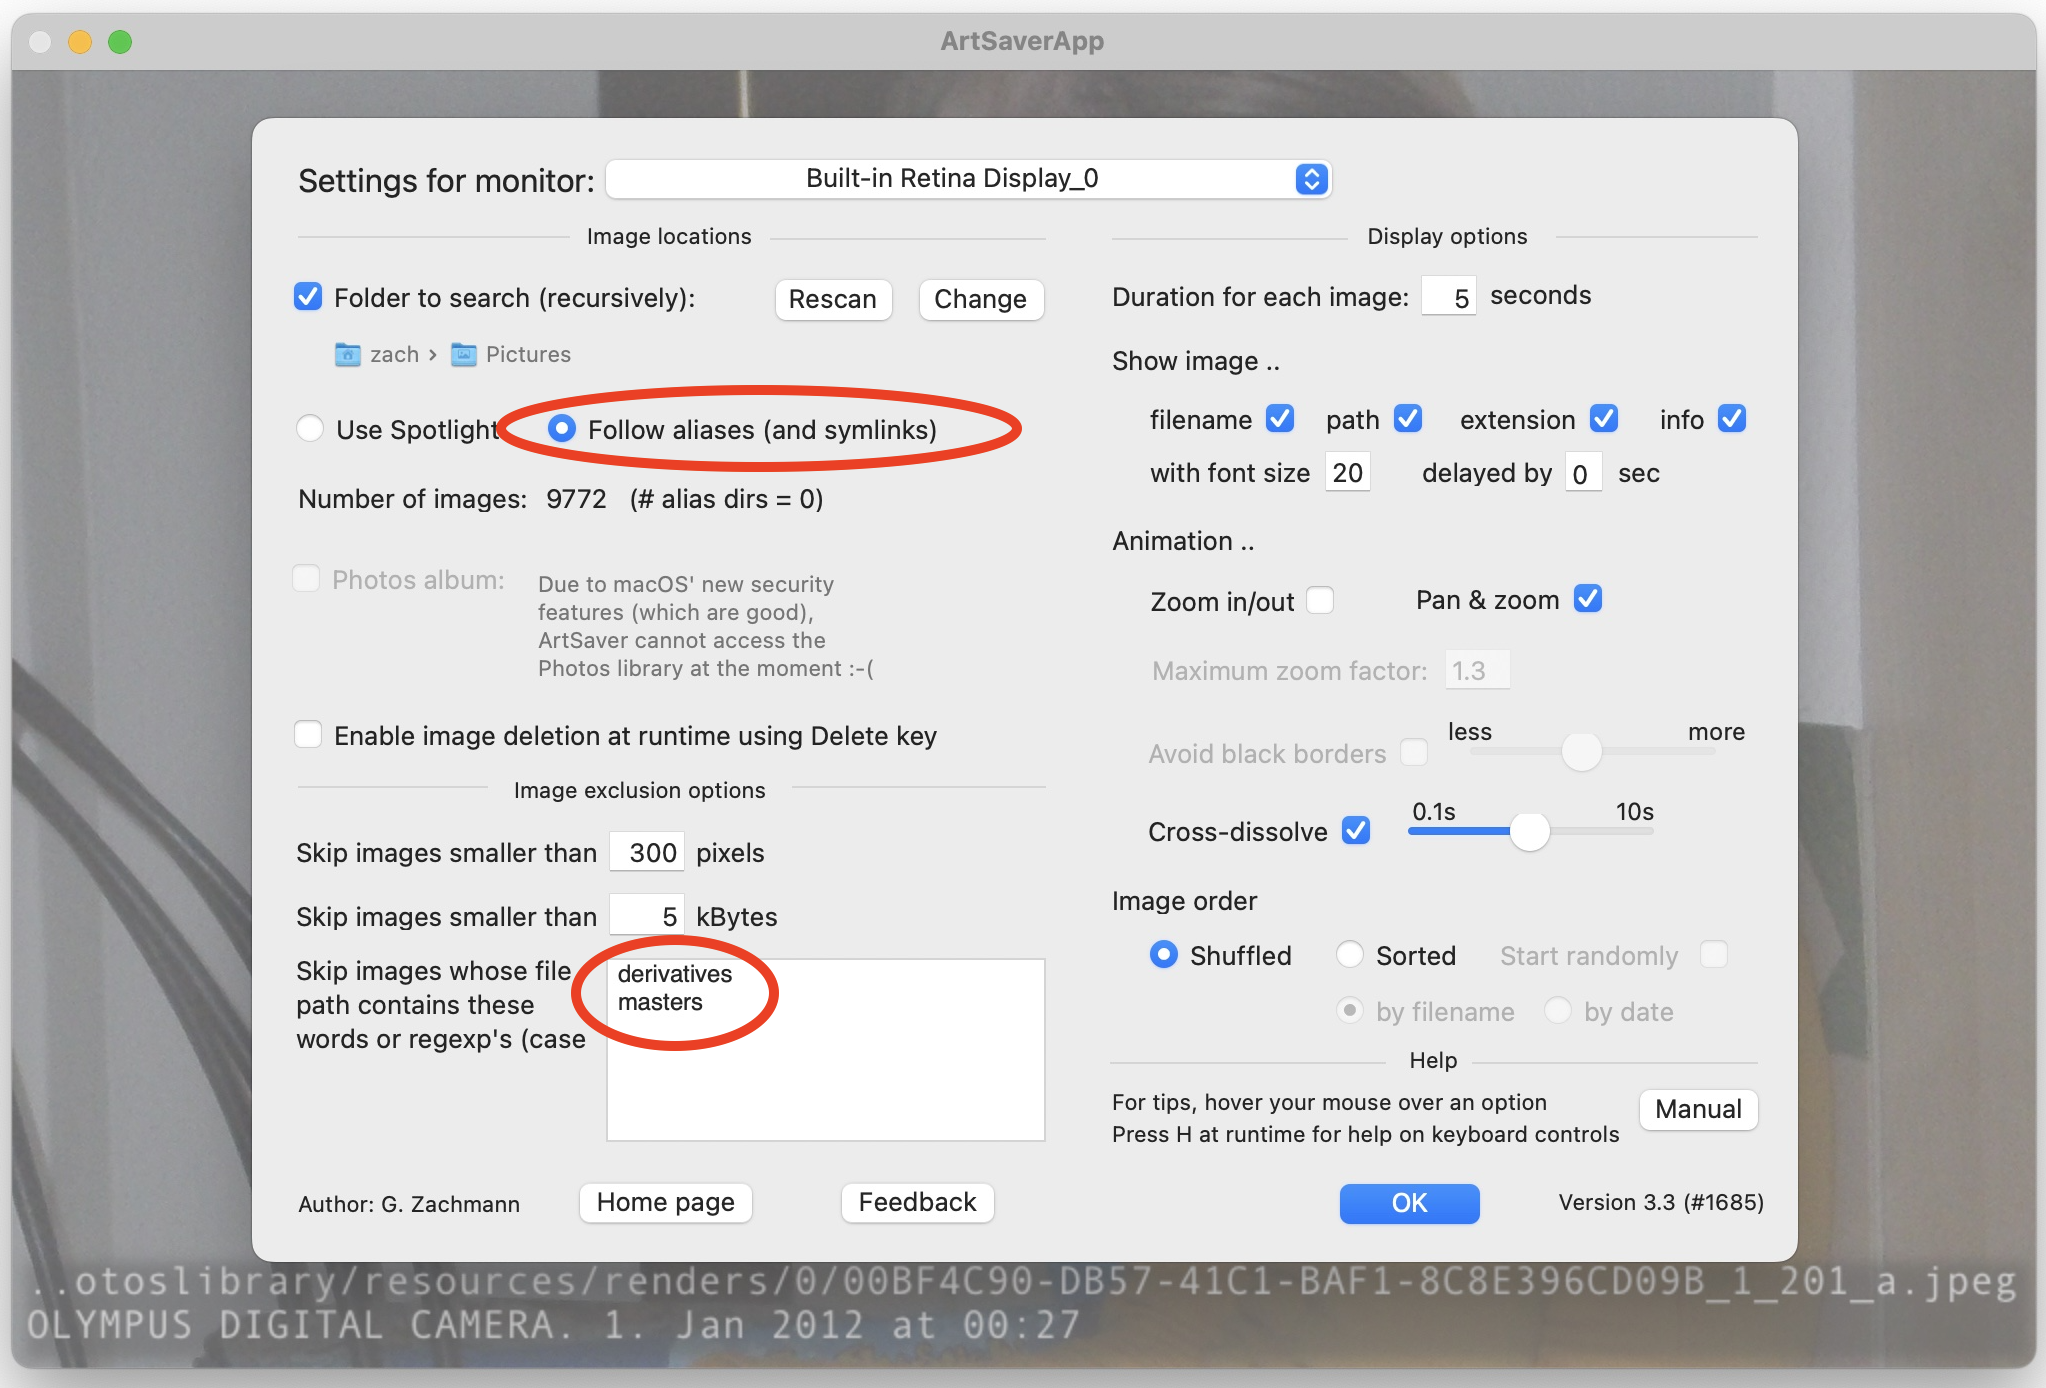Click the Feedback button
The width and height of the screenshot is (2046, 1388).
pyautogui.click(x=917, y=1202)
